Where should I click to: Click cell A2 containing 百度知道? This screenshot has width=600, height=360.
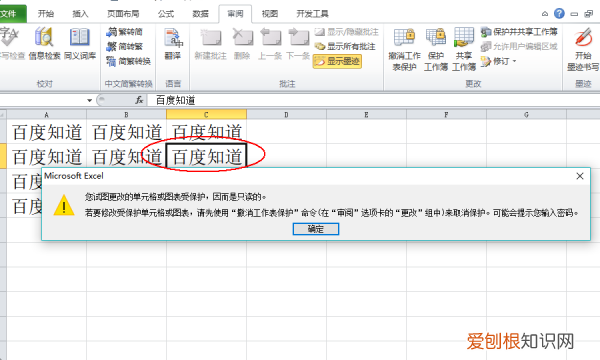(x=46, y=156)
